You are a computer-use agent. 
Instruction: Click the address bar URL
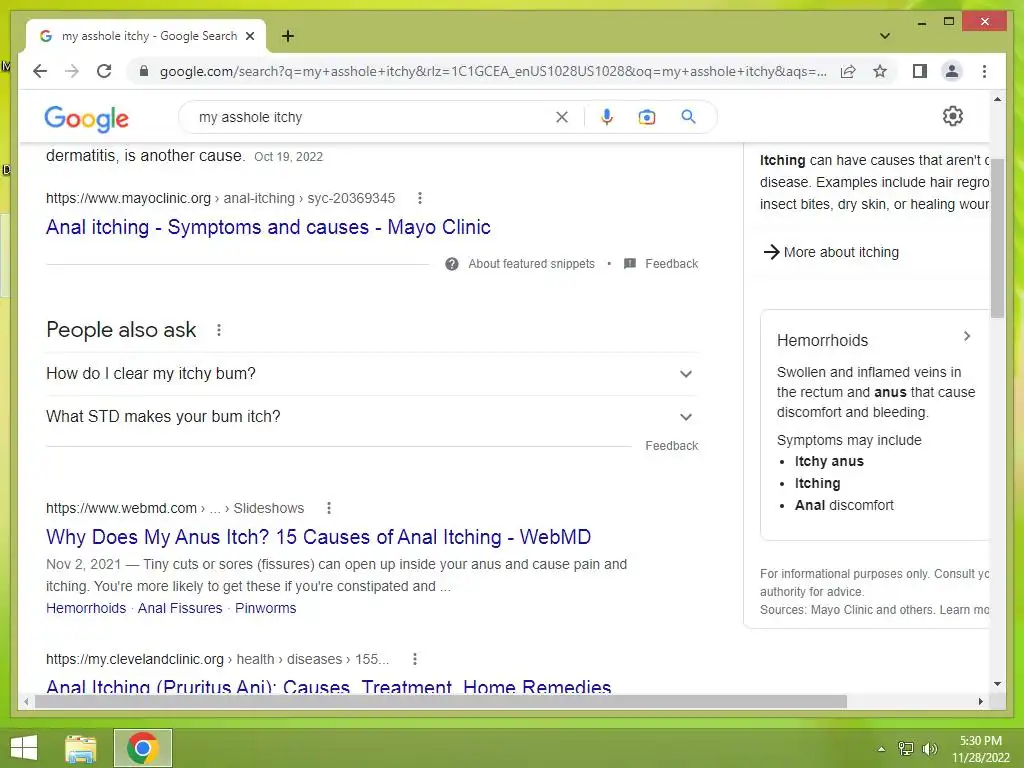493,71
